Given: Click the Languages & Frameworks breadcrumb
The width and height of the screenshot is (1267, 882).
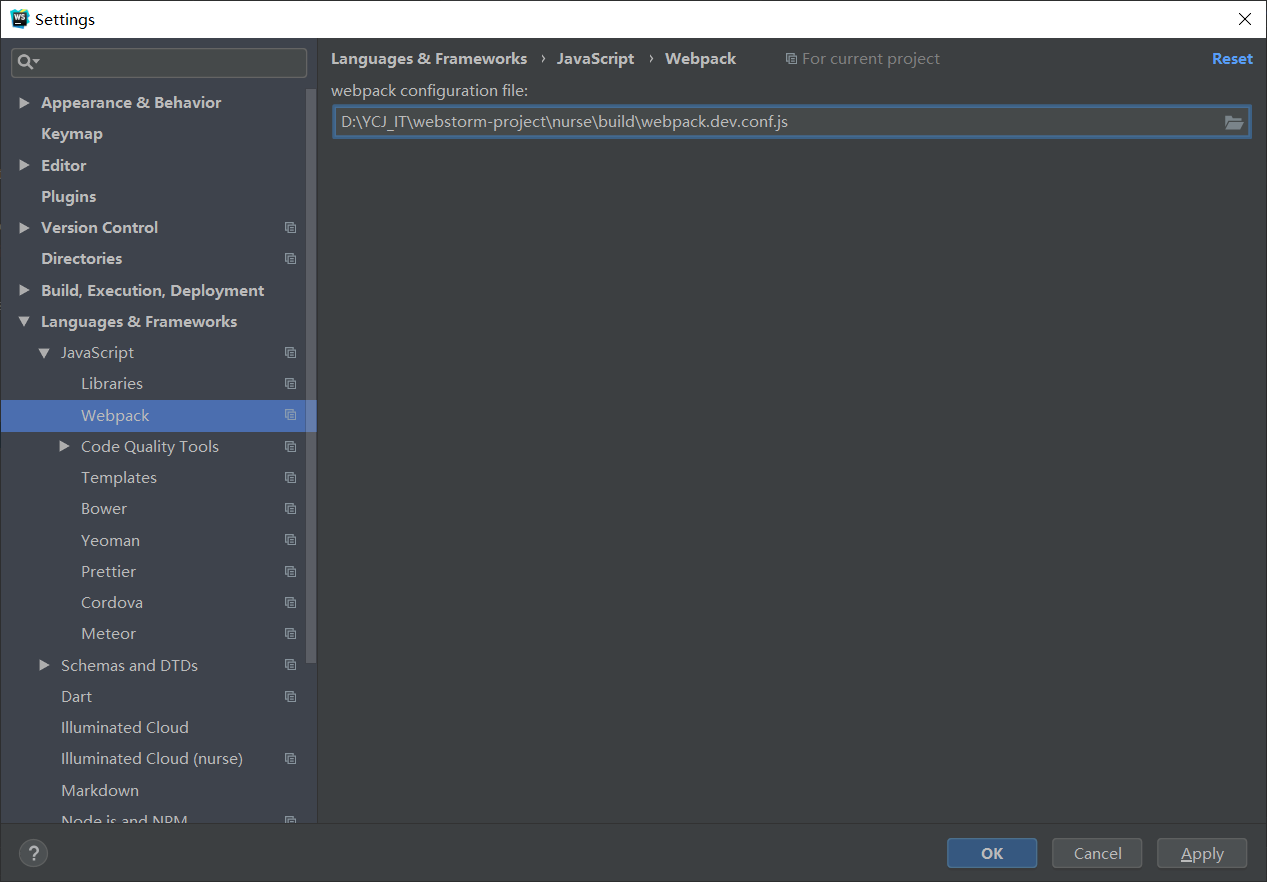Looking at the screenshot, I should [428, 58].
